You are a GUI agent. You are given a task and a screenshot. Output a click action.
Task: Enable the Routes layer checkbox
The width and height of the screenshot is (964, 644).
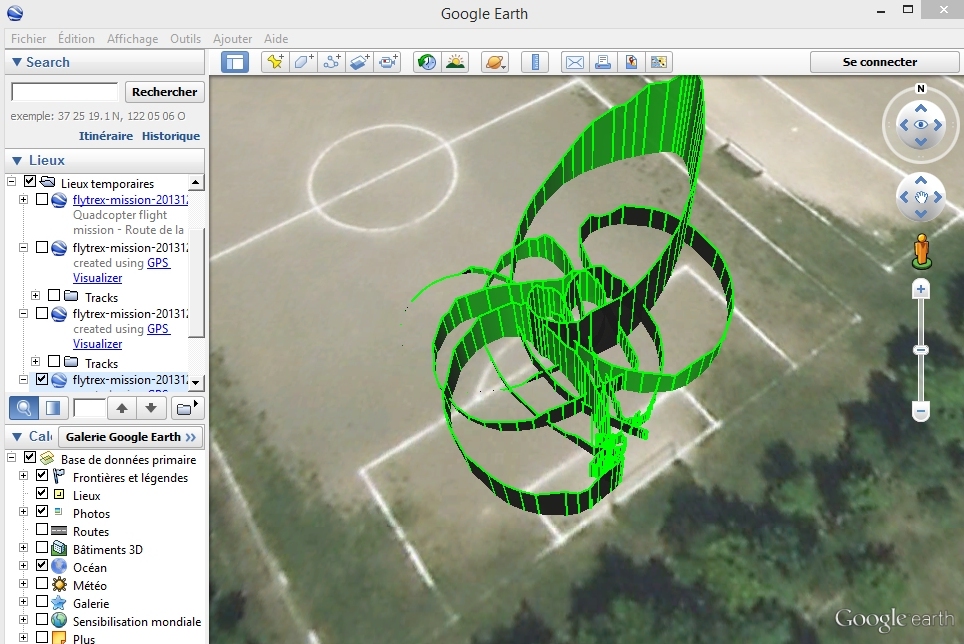click(42, 529)
